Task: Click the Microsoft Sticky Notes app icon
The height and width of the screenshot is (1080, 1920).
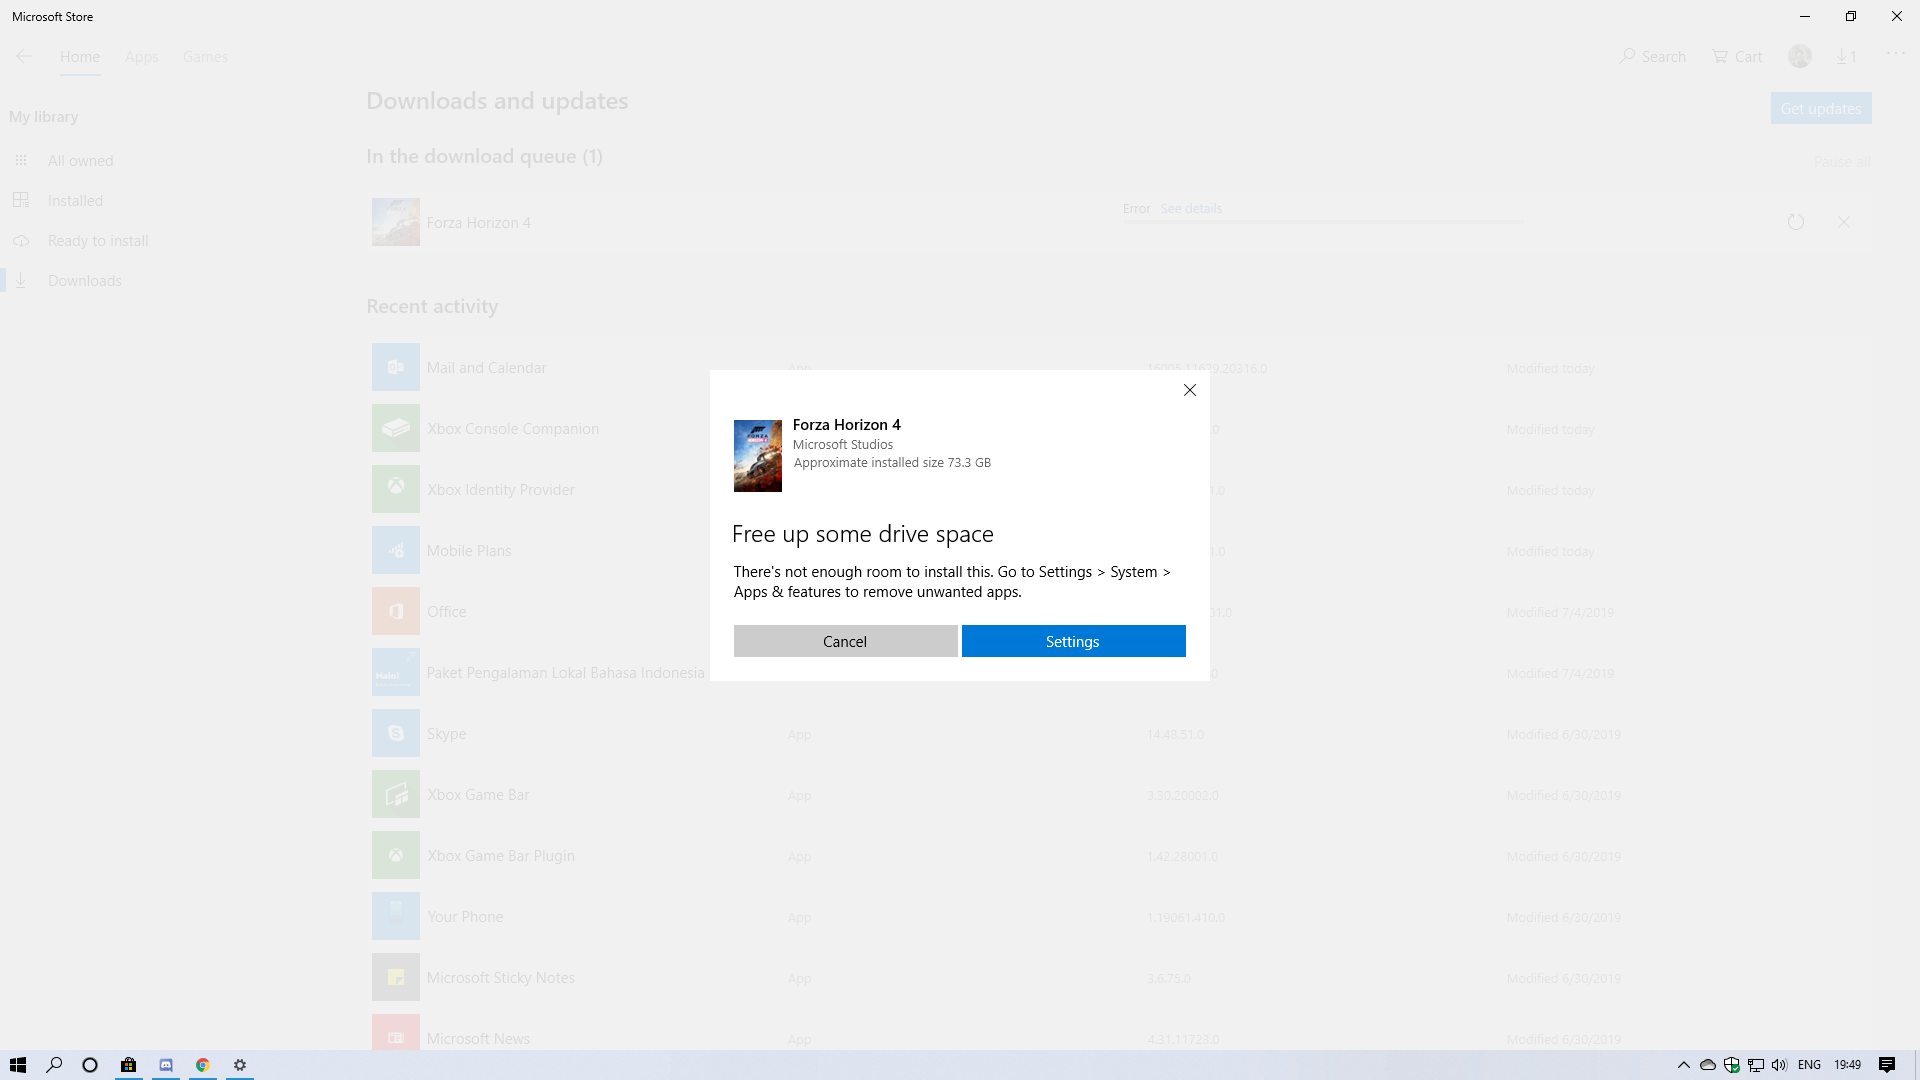Action: pos(396,977)
